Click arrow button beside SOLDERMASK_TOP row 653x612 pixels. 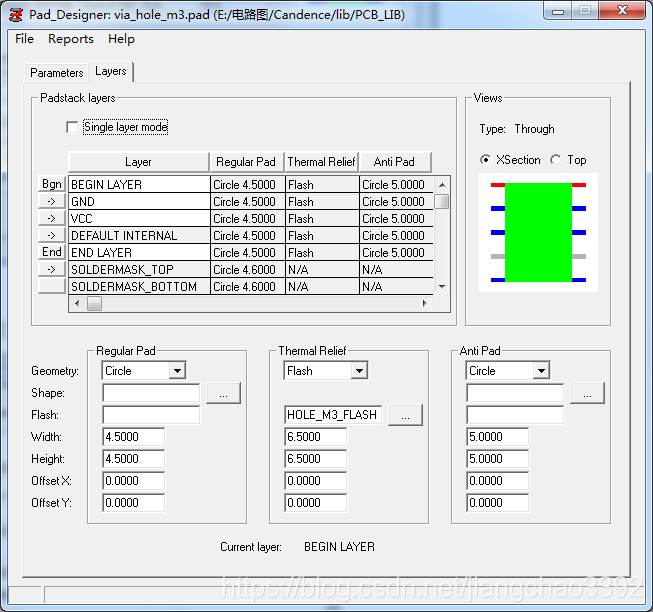[x=52, y=269]
